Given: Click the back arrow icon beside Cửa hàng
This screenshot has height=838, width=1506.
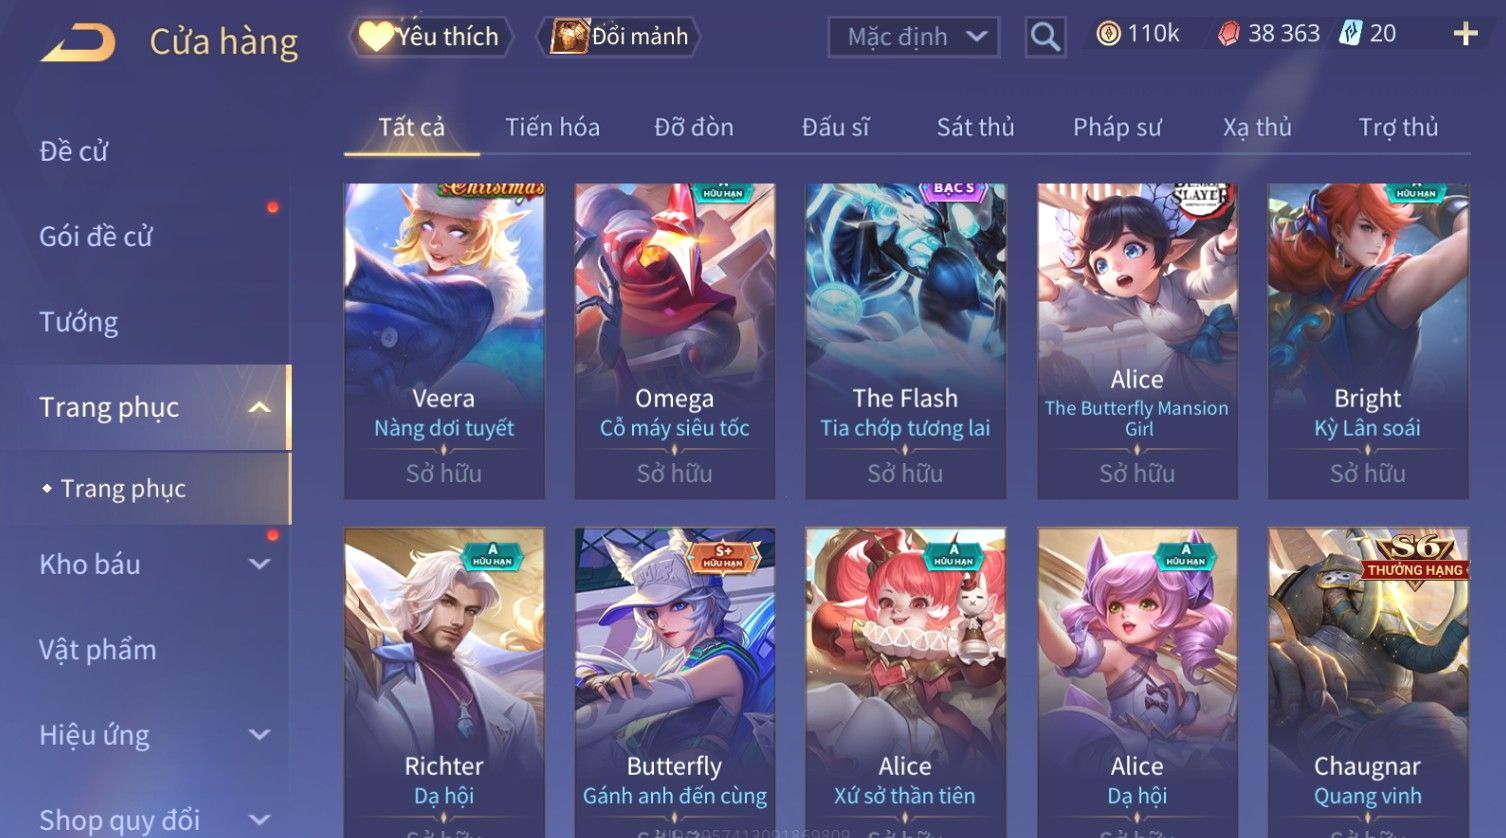Looking at the screenshot, I should 79,43.
